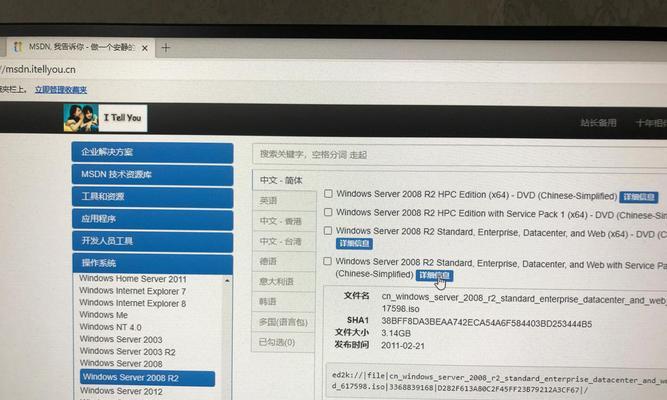Open a new browser tab

pyautogui.click(x=166, y=48)
